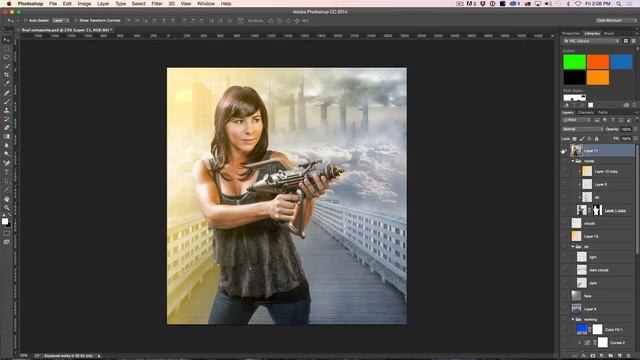640x360 pixels.
Task: Select the Horizontal Type tool
Action: pyautogui.click(x=7, y=172)
